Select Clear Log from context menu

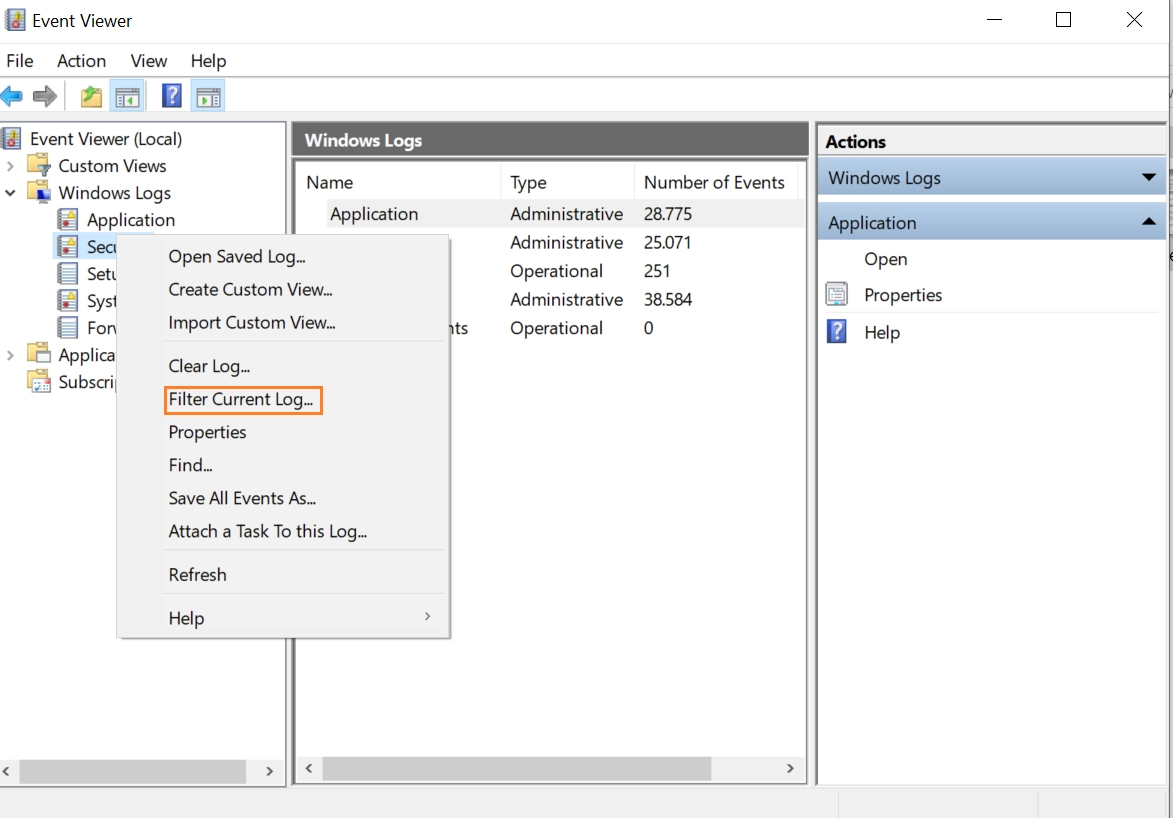point(209,366)
